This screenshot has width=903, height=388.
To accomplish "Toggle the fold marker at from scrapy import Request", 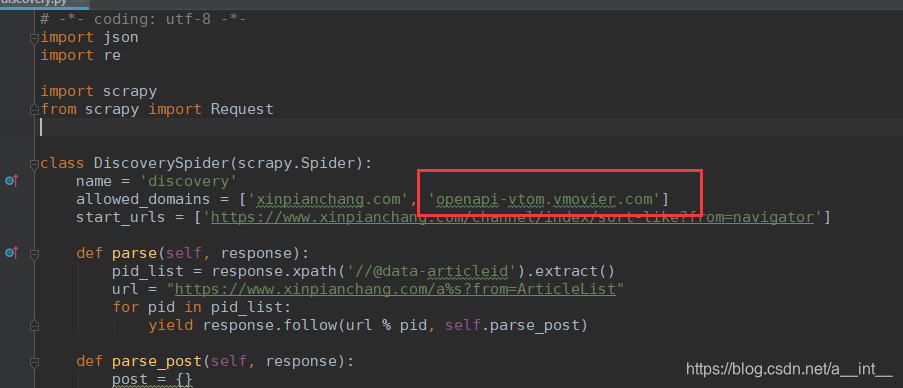I will [34, 109].
